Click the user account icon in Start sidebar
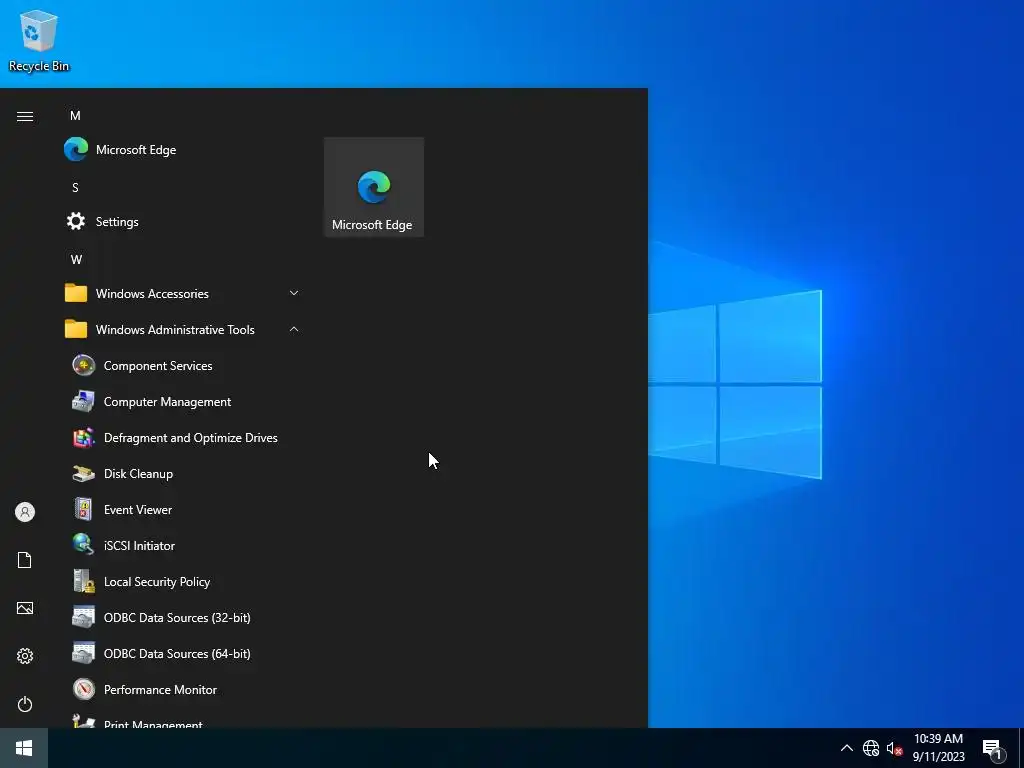Screen dimensions: 1024x768 pos(25,512)
